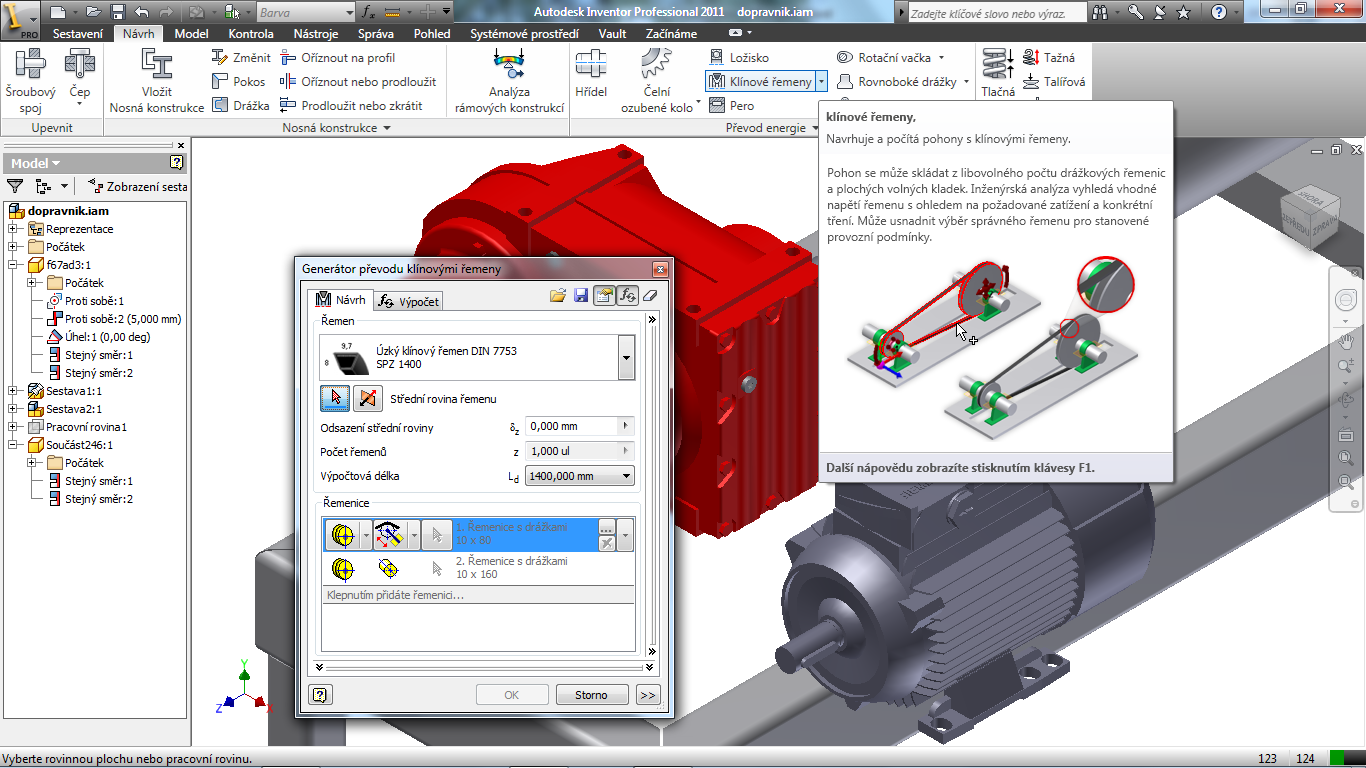This screenshot has height=768, width=1366.
Task: Click the Odsazení střední roviny value field
Action: [572, 426]
